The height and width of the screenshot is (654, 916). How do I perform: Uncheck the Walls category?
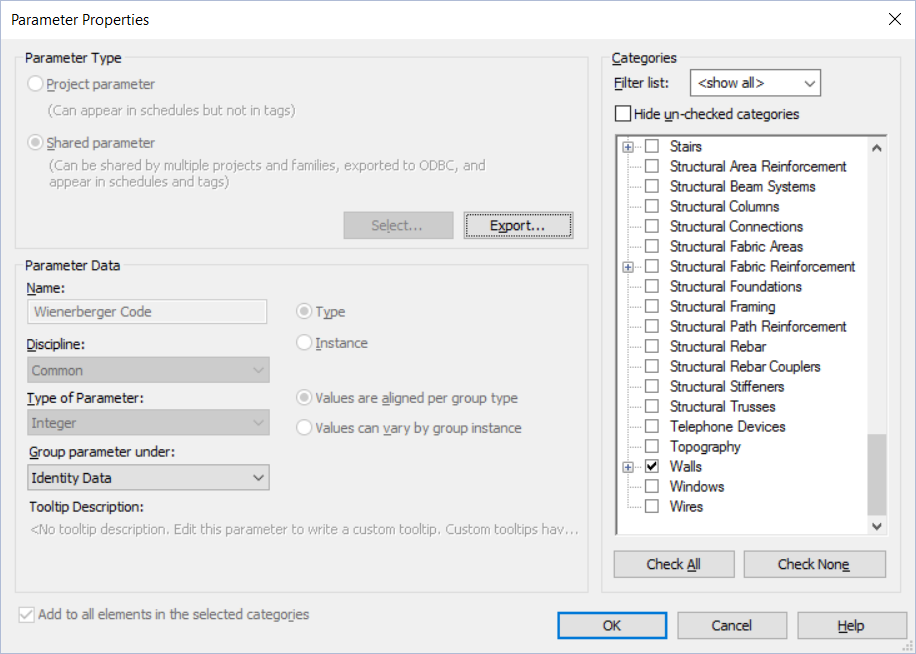pos(651,466)
